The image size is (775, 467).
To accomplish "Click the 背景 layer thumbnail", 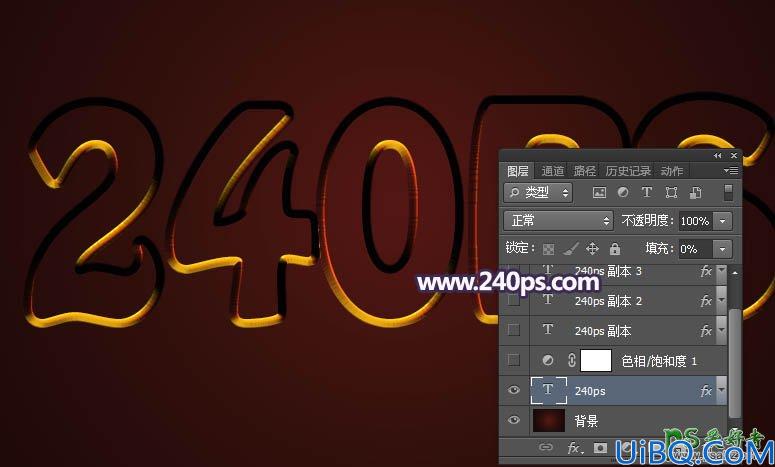I will point(549,420).
